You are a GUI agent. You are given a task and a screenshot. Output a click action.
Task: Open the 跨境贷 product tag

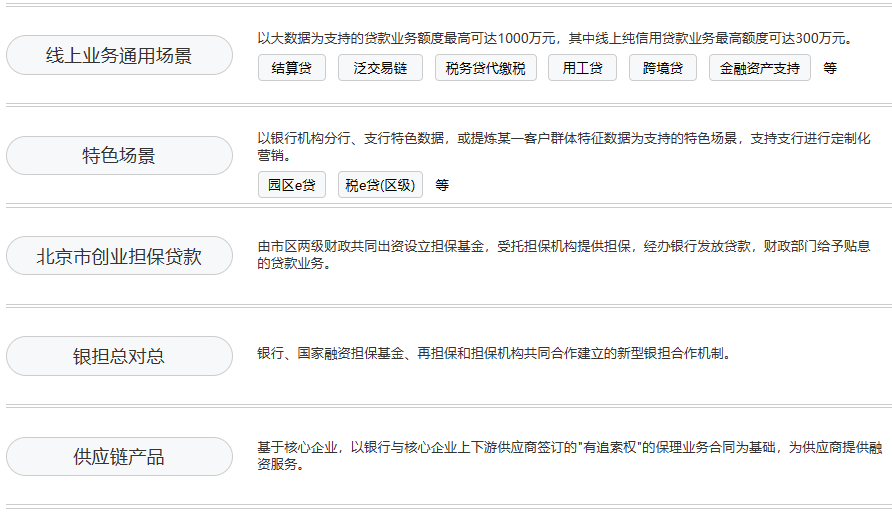pyautogui.click(x=663, y=68)
